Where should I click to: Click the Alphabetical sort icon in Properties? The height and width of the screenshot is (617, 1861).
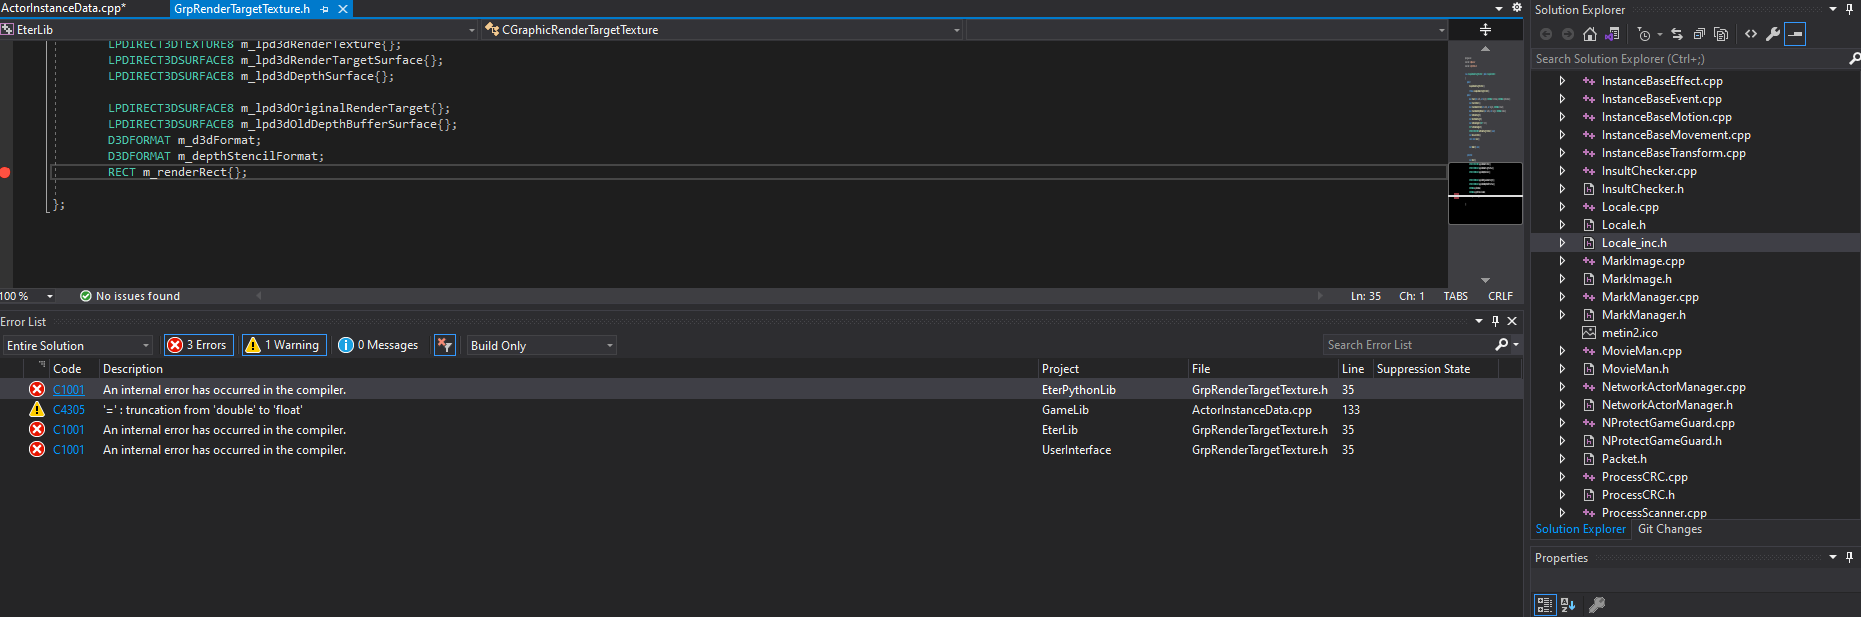click(x=1568, y=605)
